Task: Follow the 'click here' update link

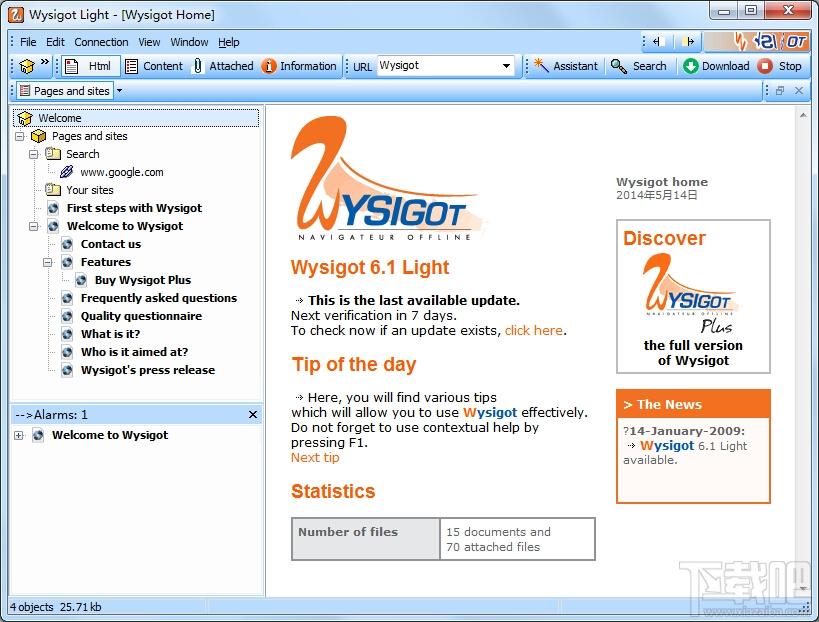Action: (533, 331)
